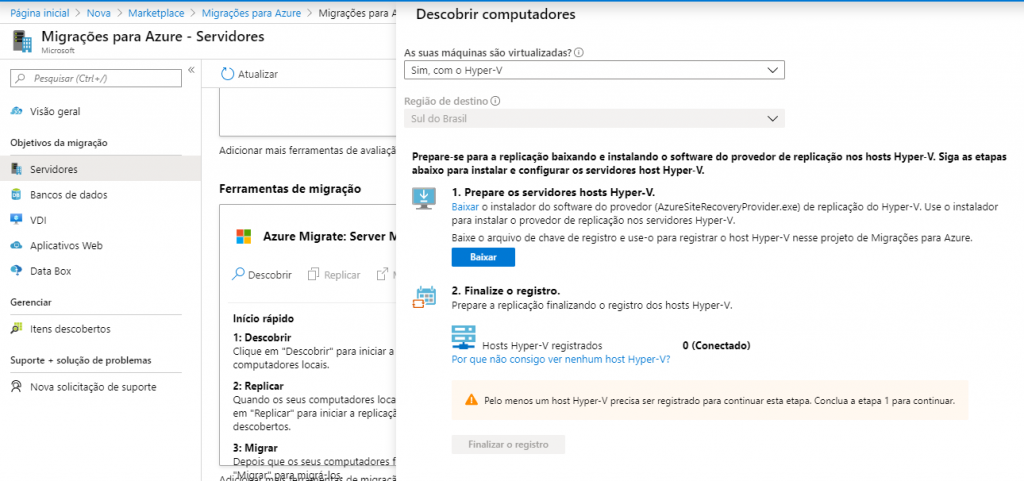This screenshot has width=1024, height=481.
Task: Click info icon next to virtualization question
Action: tap(579, 52)
